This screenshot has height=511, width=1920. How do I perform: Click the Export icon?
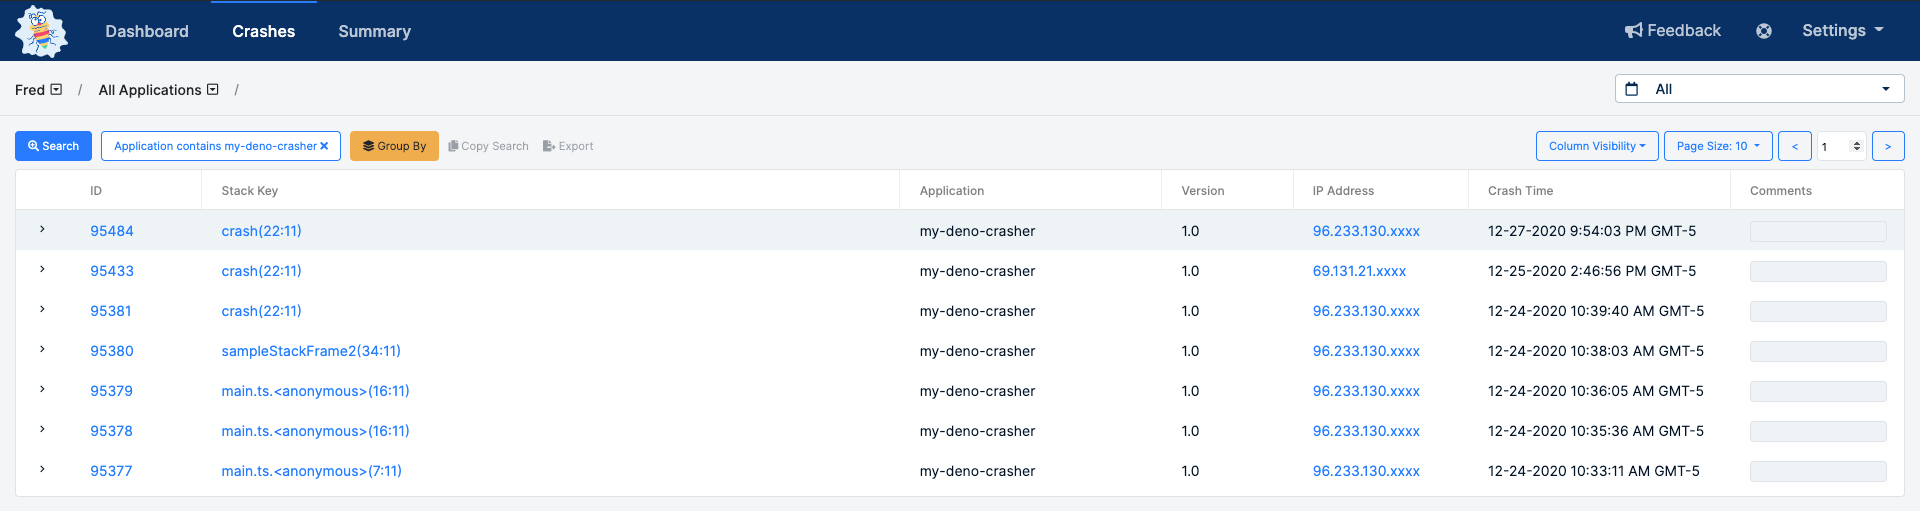tap(549, 146)
